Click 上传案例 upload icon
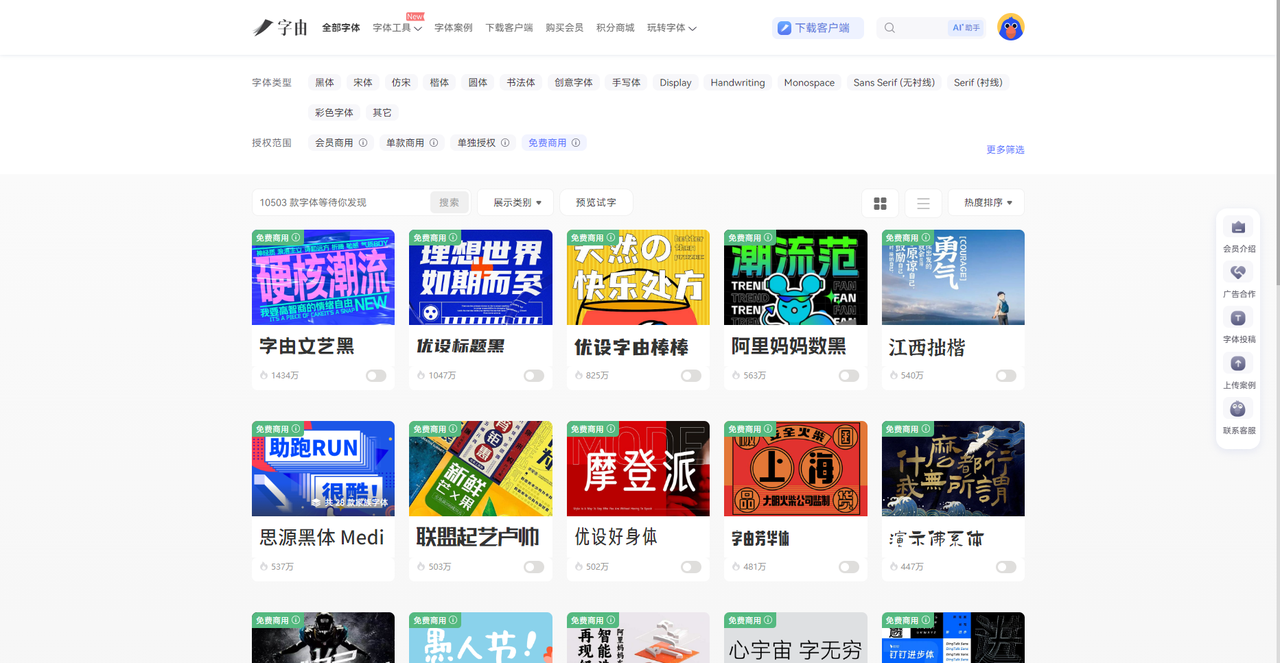 (x=1238, y=365)
